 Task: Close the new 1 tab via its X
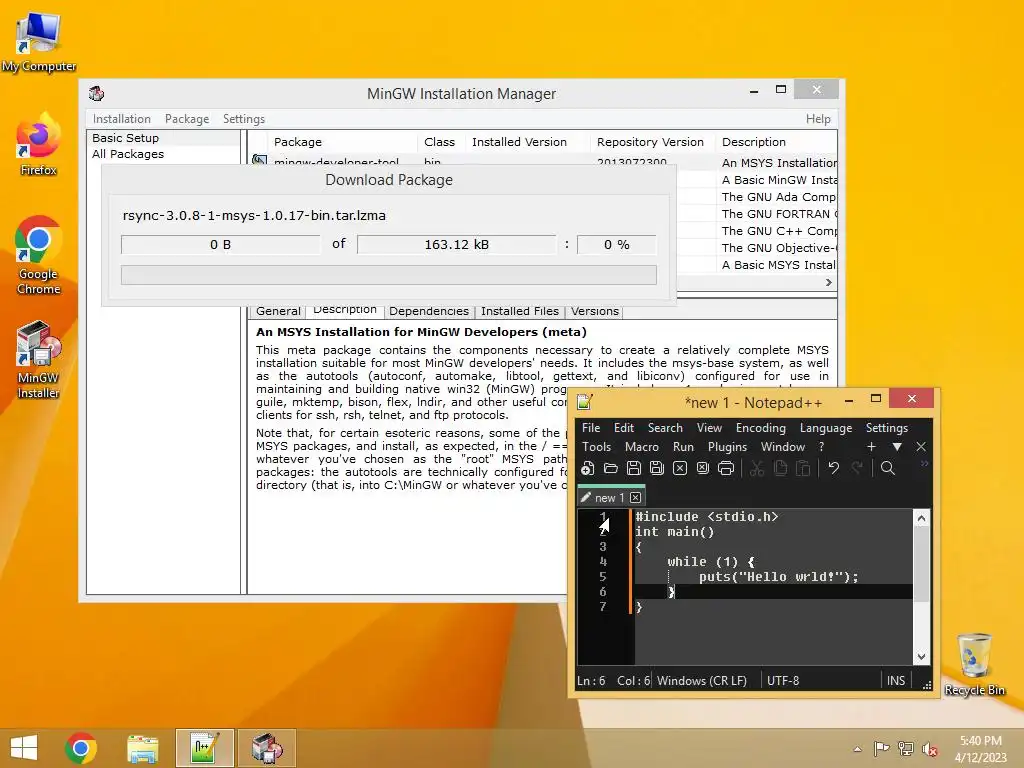635,498
